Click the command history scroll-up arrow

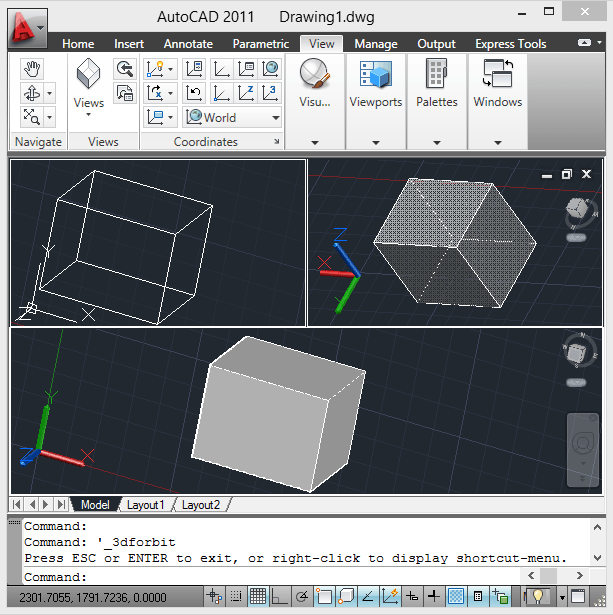[597, 527]
